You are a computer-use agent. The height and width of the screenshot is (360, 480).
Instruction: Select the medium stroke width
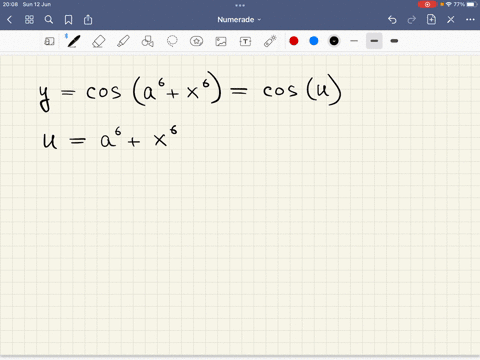click(374, 41)
